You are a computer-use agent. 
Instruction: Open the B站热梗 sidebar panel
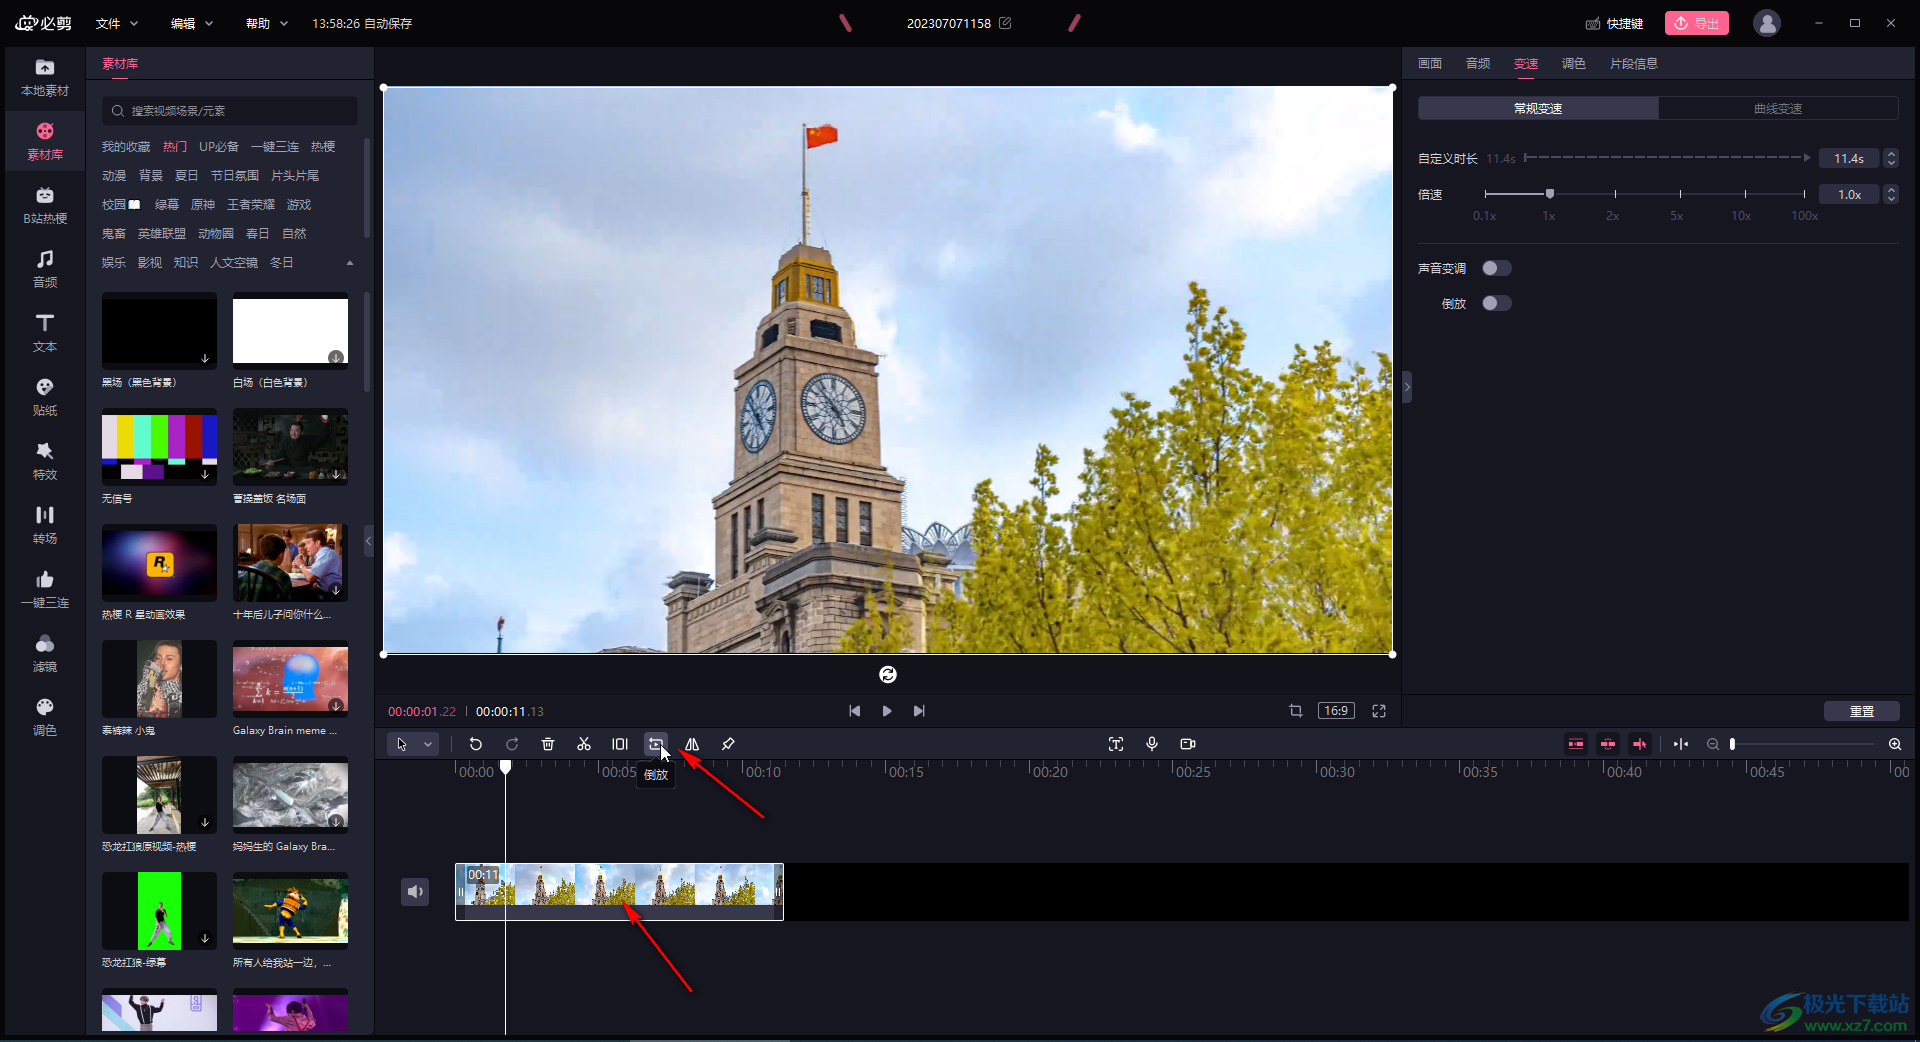coord(45,206)
